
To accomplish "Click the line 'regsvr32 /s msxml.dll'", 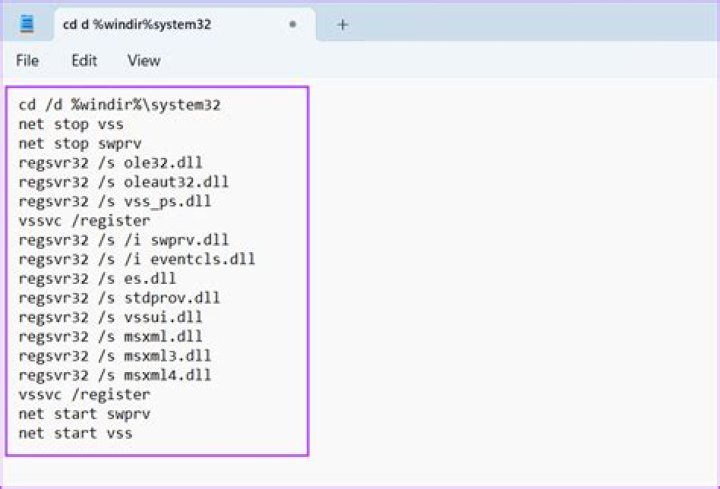I will coord(110,337).
